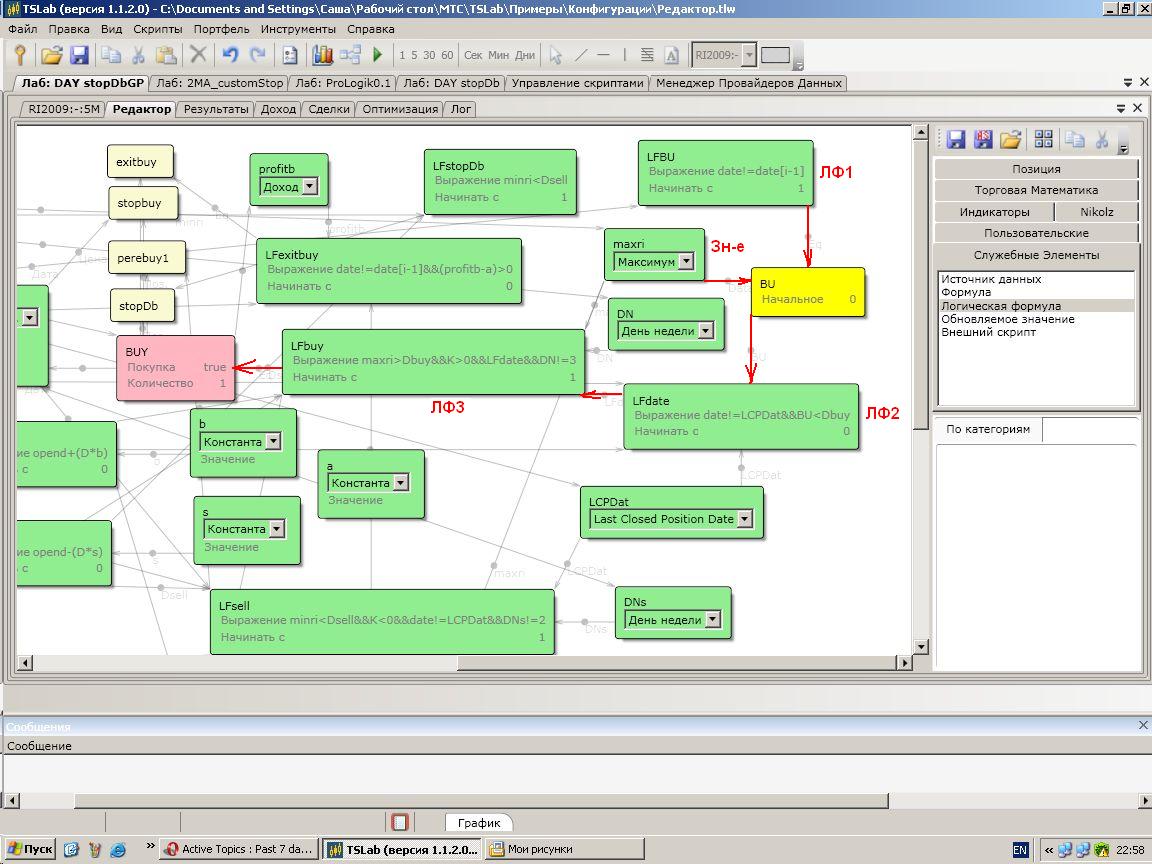Click the Индикаторы category button
1152x864 pixels.
(x=994, y=212)
